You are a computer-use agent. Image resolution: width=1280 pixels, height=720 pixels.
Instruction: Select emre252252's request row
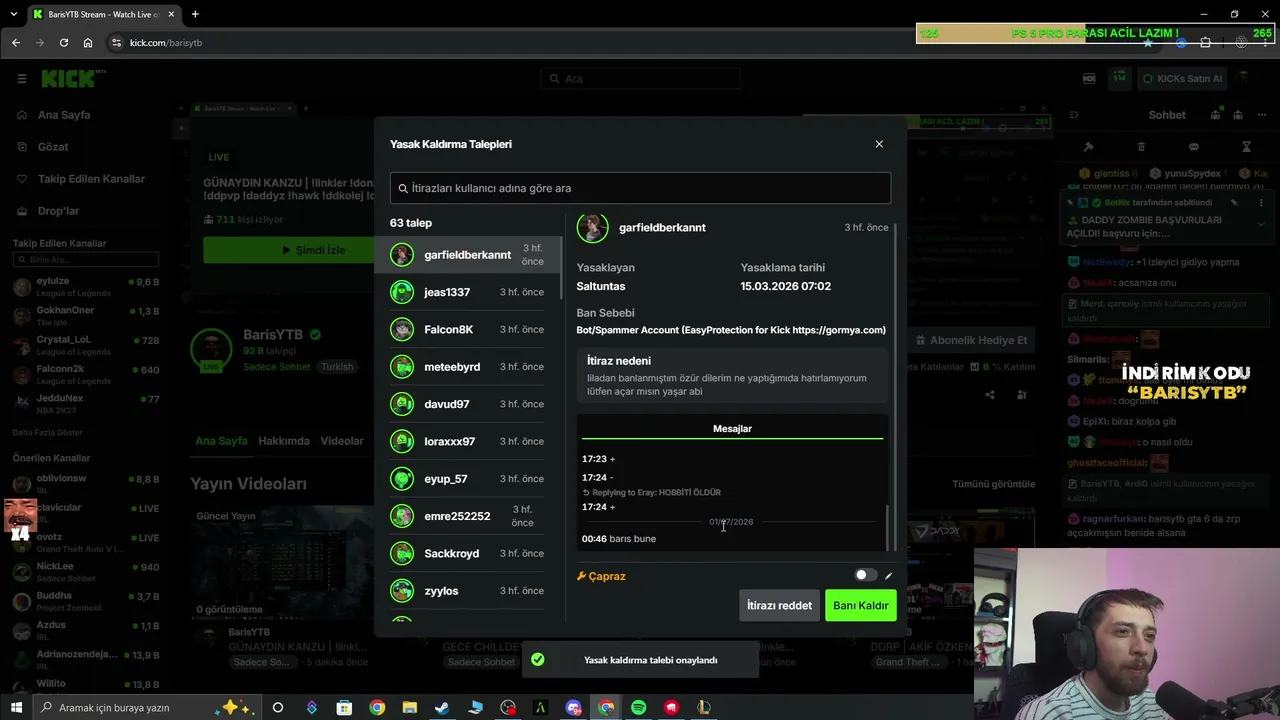(468, 516)
